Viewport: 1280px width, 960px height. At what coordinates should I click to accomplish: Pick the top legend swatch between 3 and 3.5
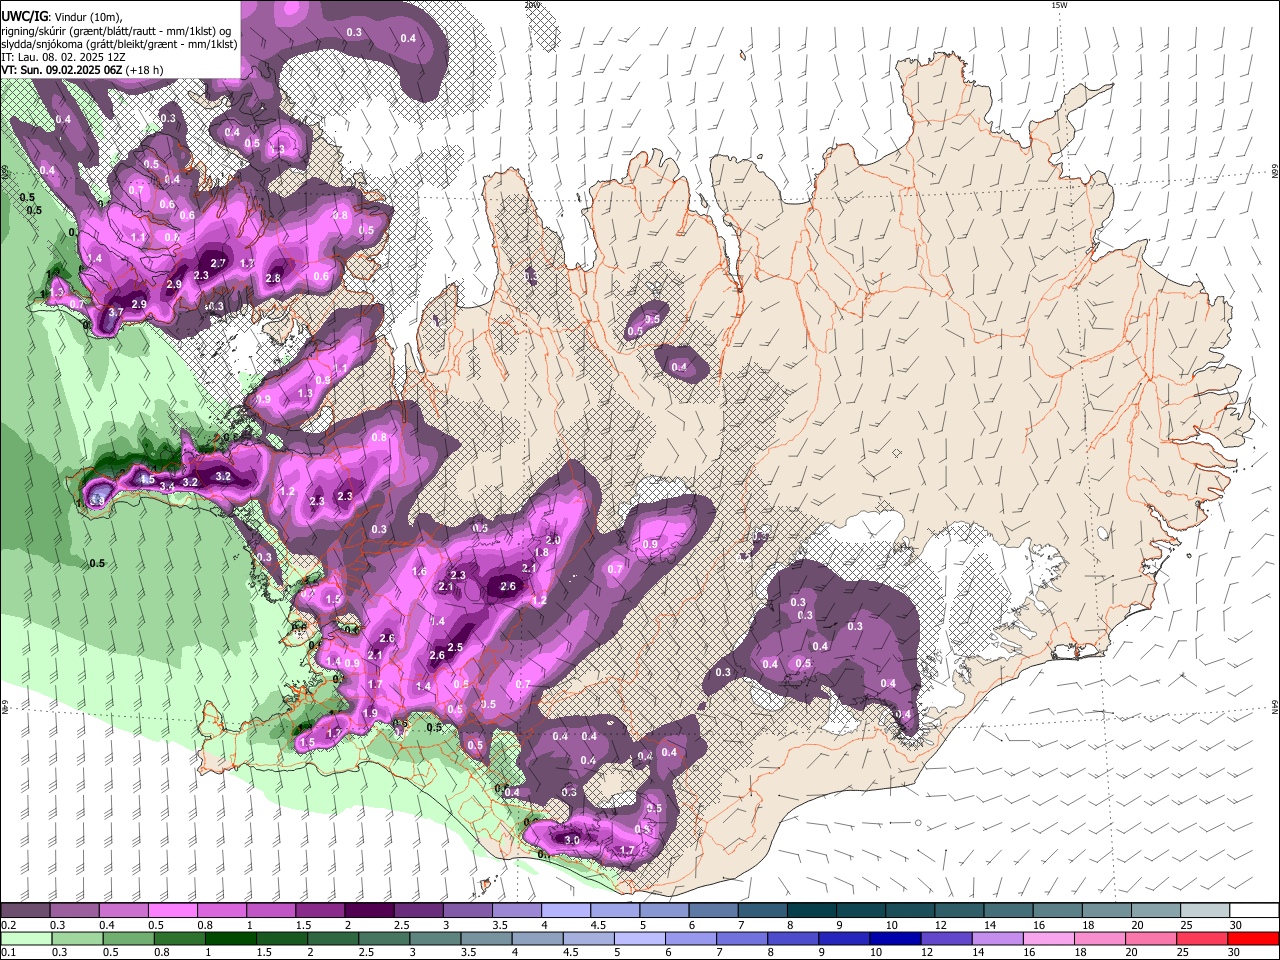pos(467,911)
